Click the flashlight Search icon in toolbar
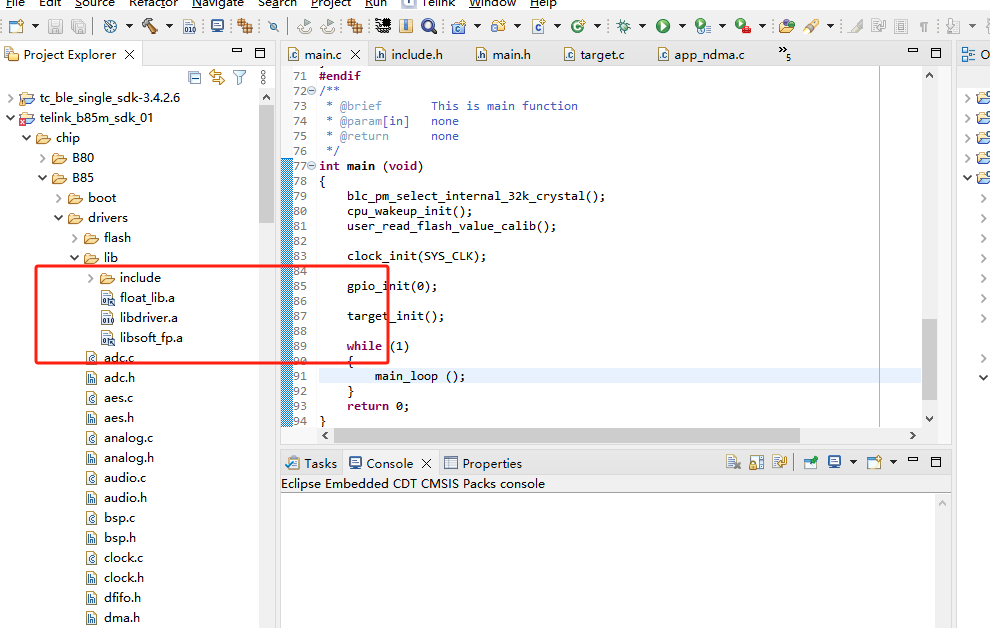Image resolution: width=990 pixels, height=628 pixels. click(x=811, y=26)
